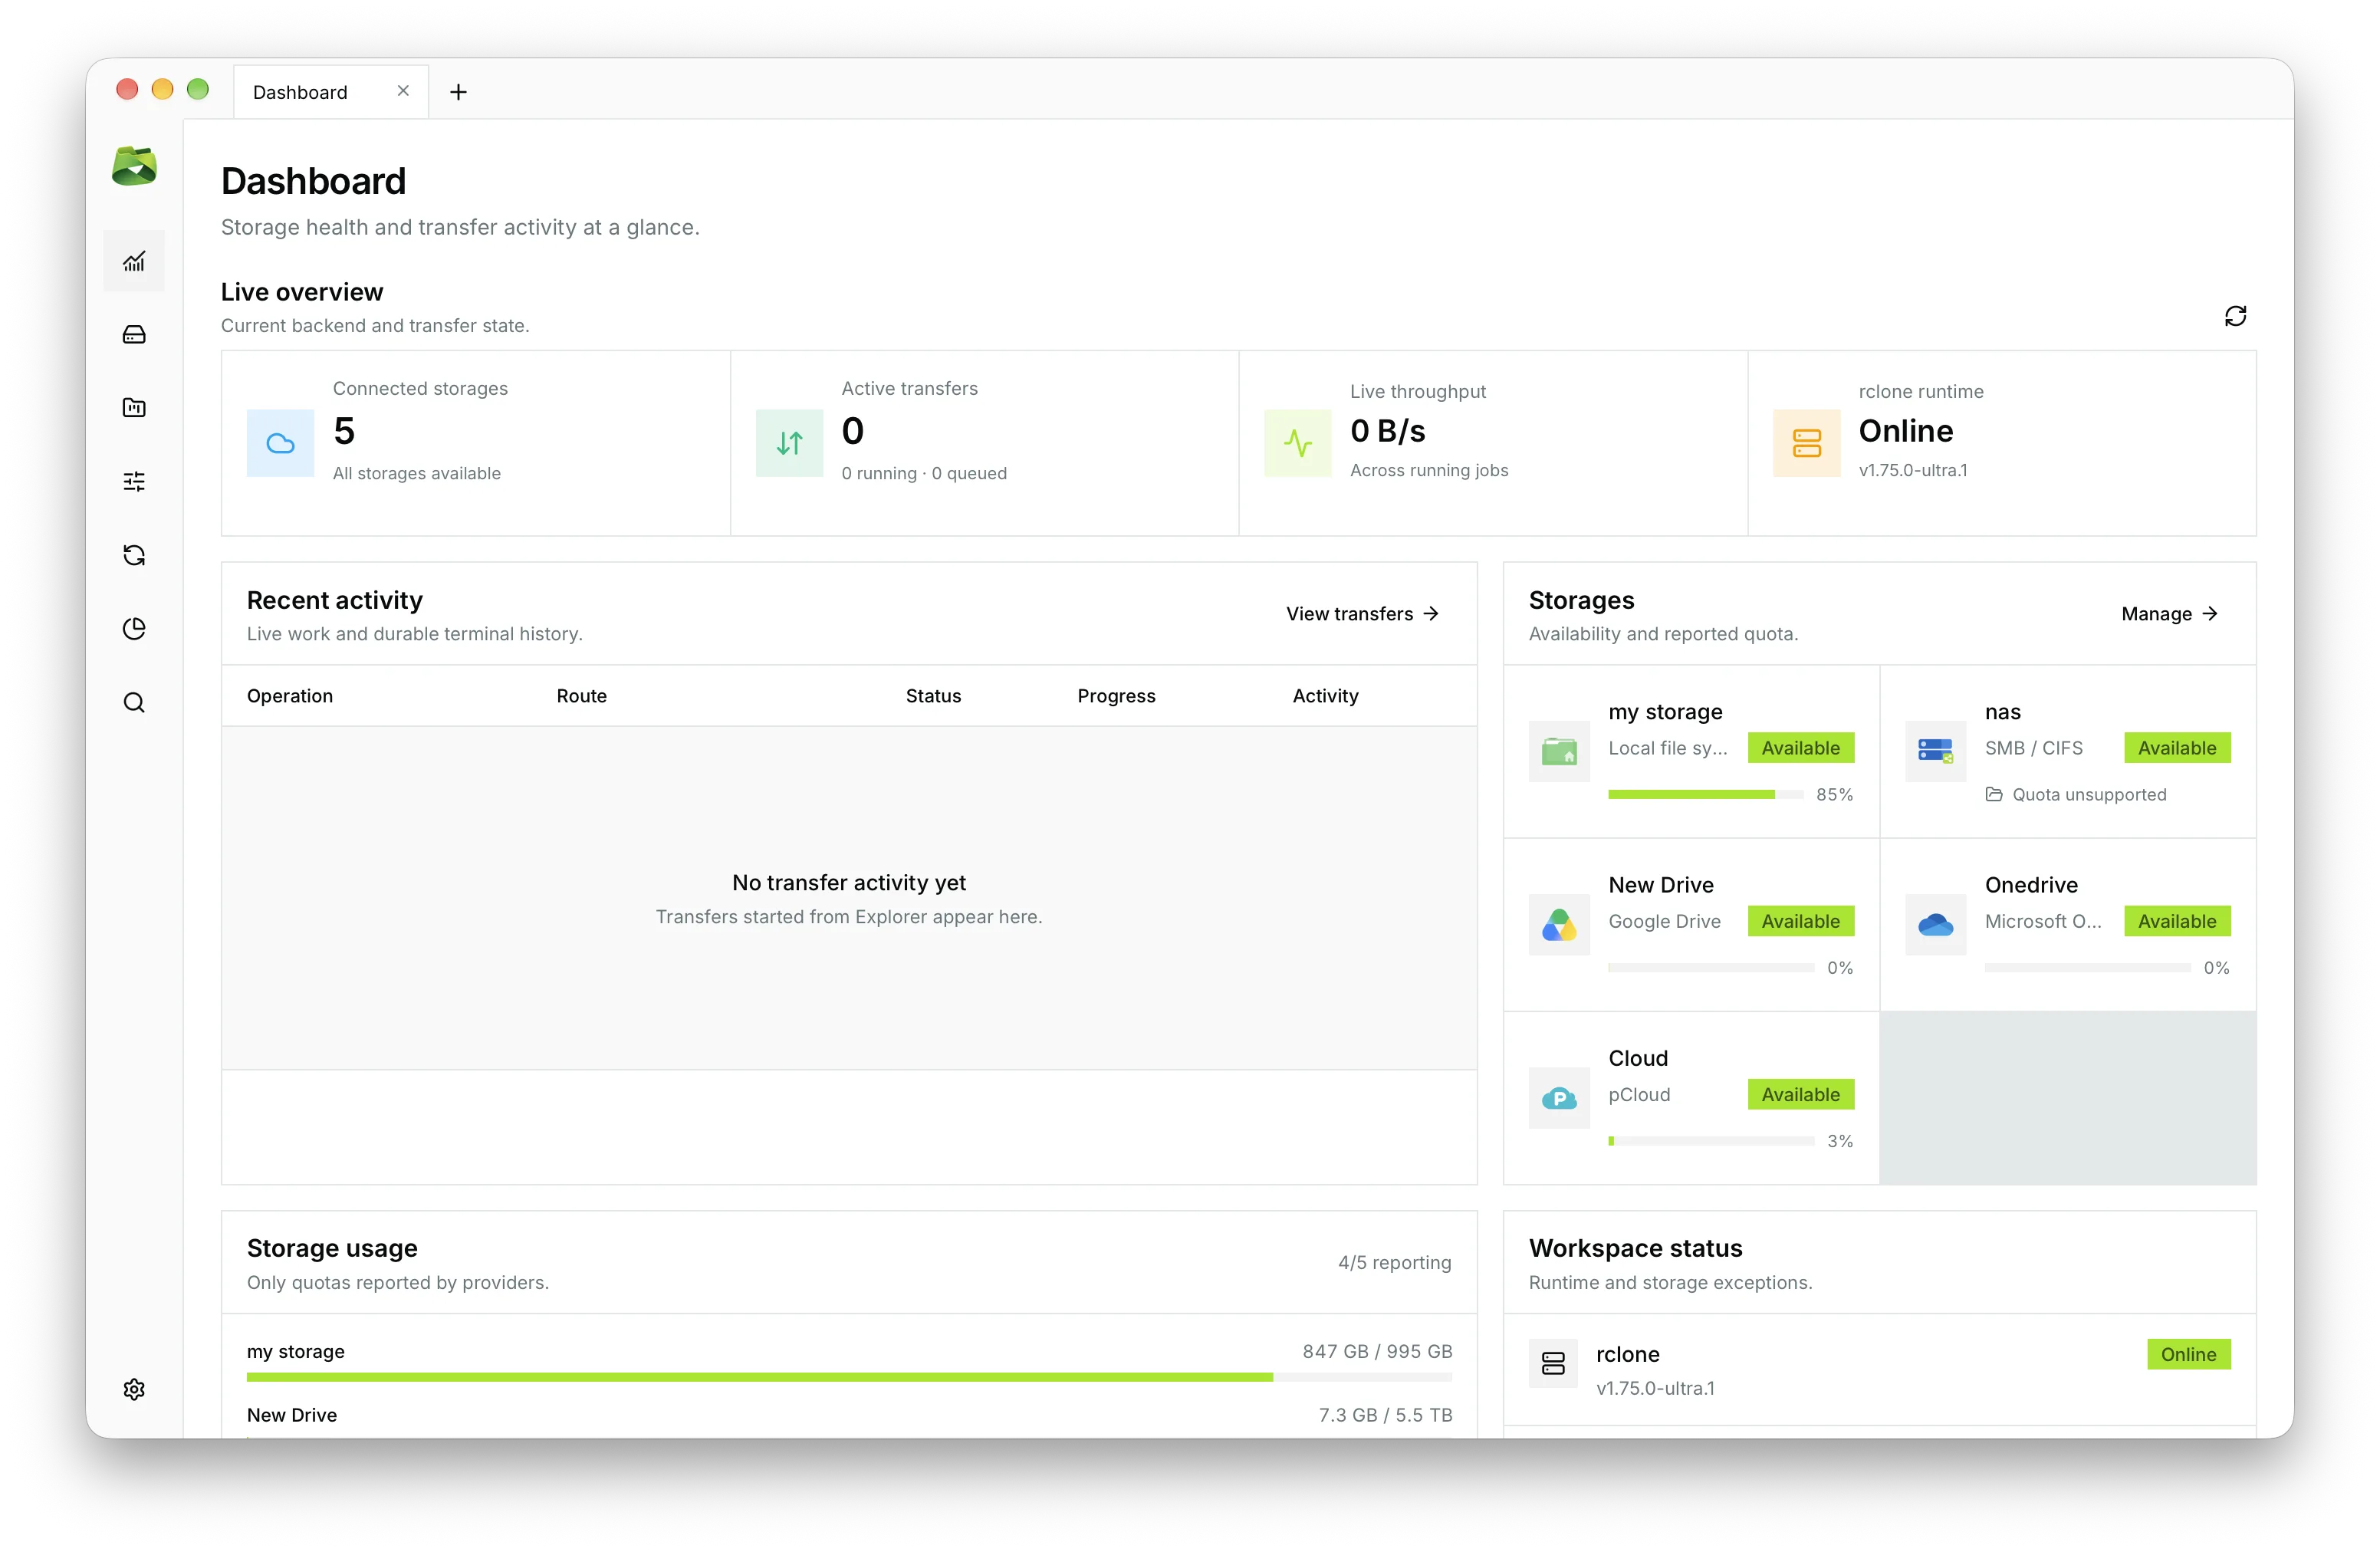This screenshot has width=2380, height=1552.
Task: Click the my storage bar in Storage usage
Action: [x=849, y=1377]
